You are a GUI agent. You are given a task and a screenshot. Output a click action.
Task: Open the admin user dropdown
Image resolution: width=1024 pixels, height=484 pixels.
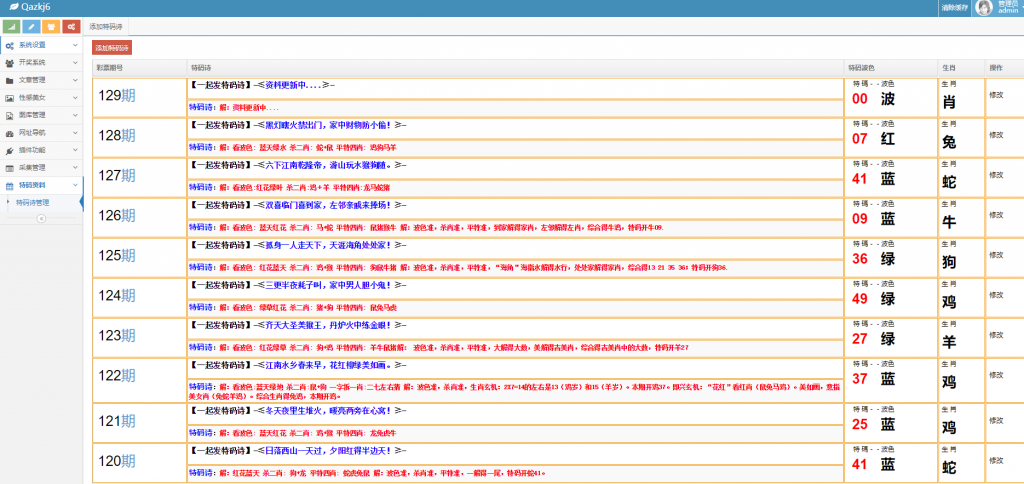pos(1008,8)
